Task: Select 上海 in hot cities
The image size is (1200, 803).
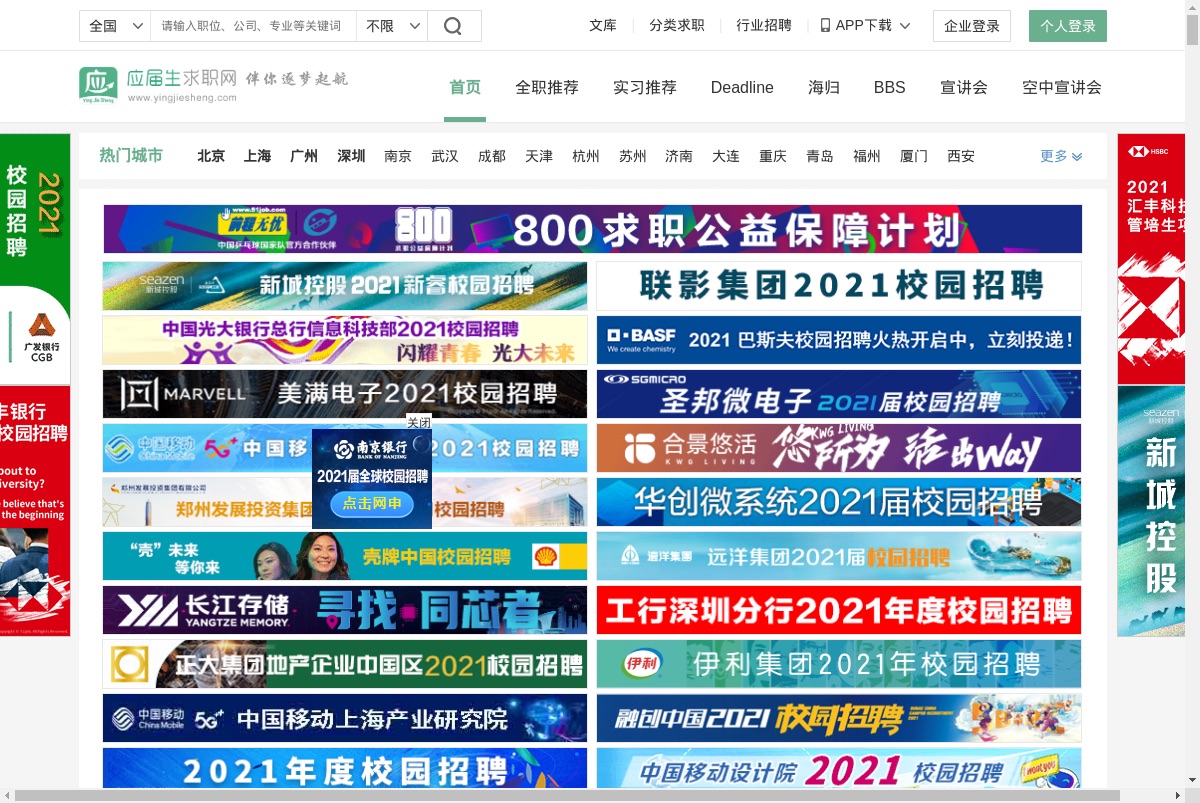Action: pyautogui.click(x=257, y=156)
